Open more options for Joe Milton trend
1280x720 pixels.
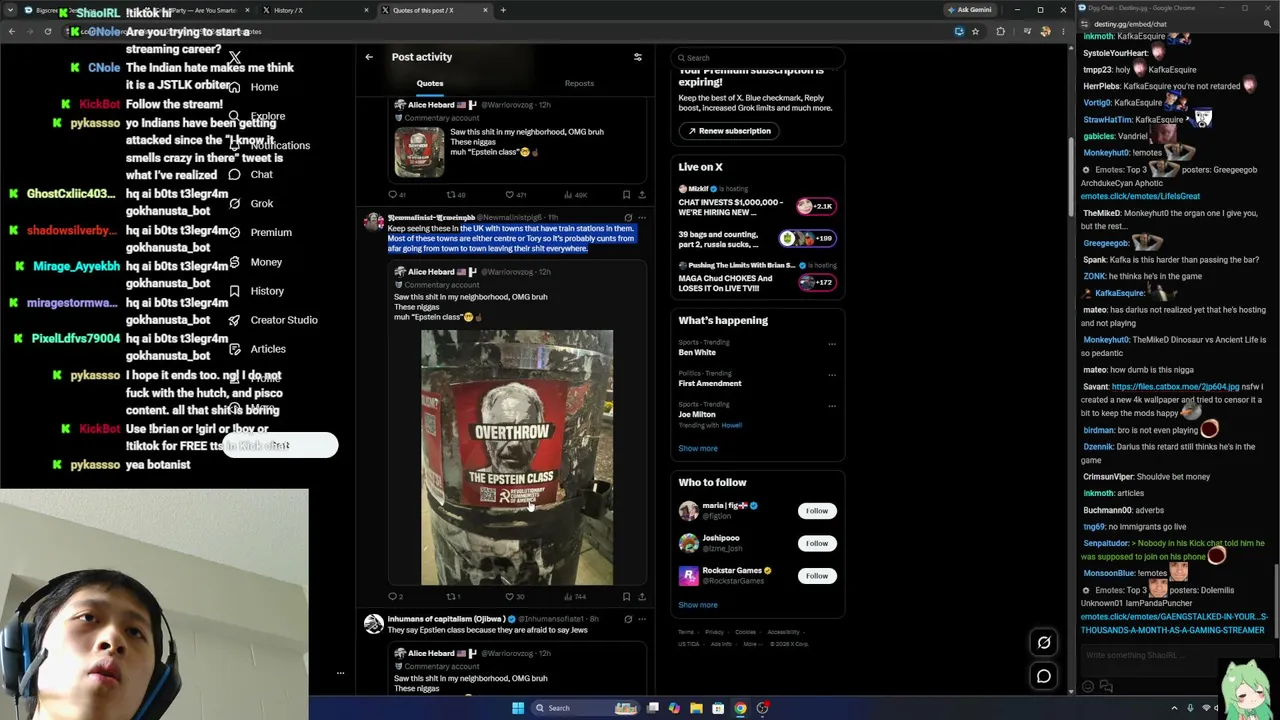tap(831, 406)
